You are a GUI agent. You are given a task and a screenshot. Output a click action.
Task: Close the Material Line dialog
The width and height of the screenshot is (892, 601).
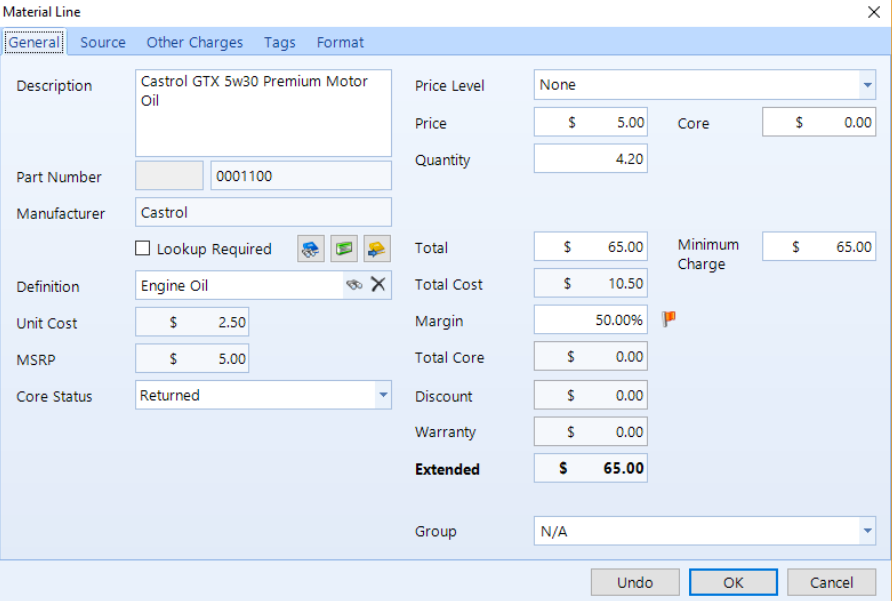point(873,12)
